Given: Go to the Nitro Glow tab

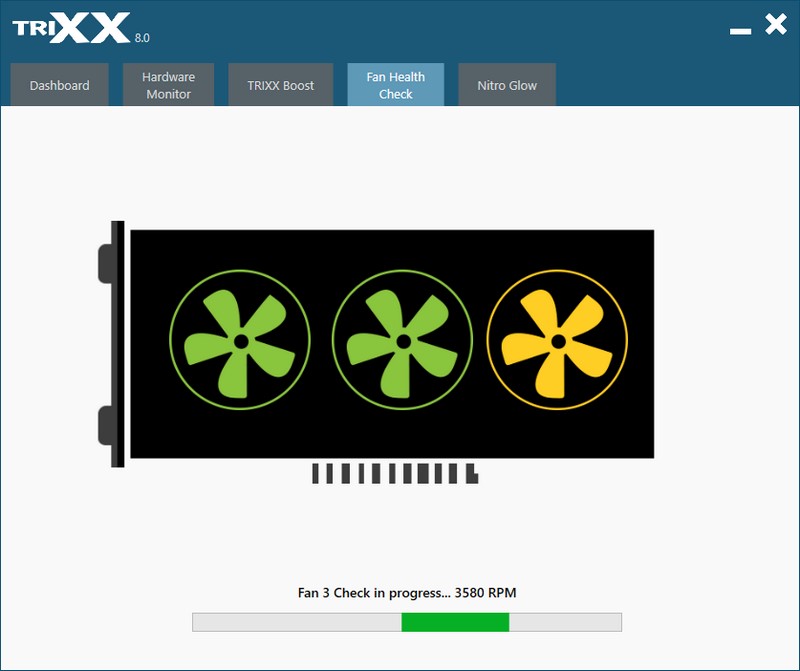Looking at the screenshot, I should (x=507, y=85).
